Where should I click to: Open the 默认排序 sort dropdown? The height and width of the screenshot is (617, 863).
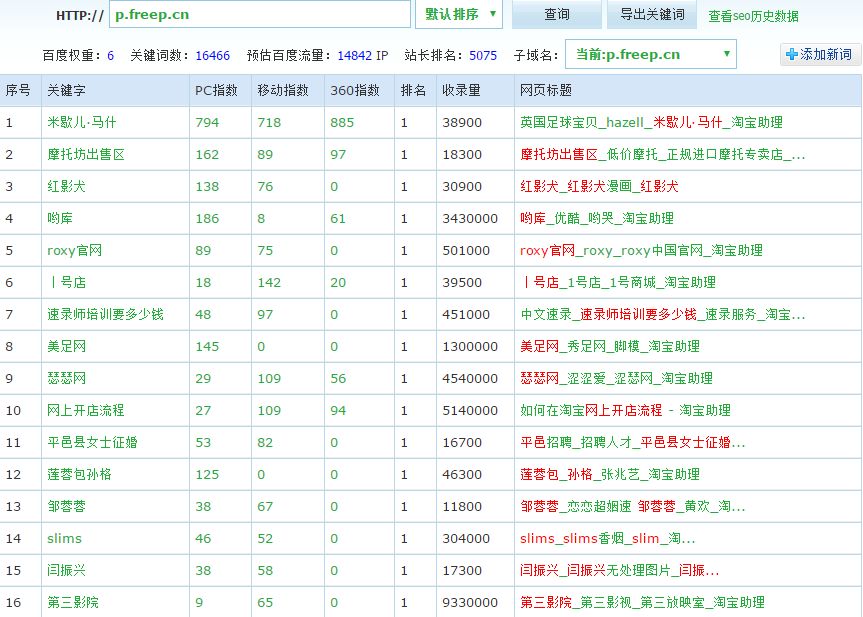point(459,14)
